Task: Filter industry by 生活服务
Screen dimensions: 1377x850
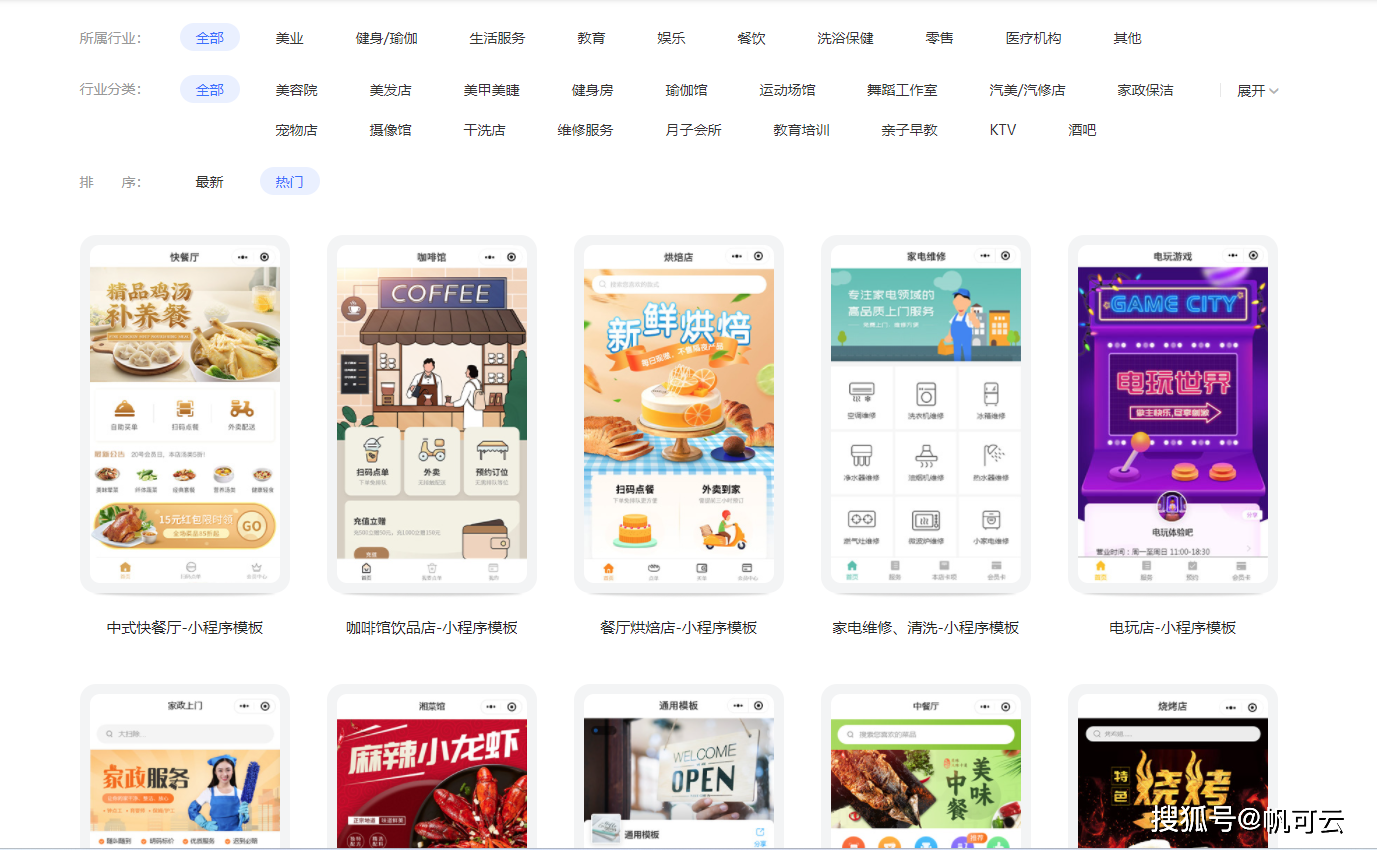Action: (497, 38)
